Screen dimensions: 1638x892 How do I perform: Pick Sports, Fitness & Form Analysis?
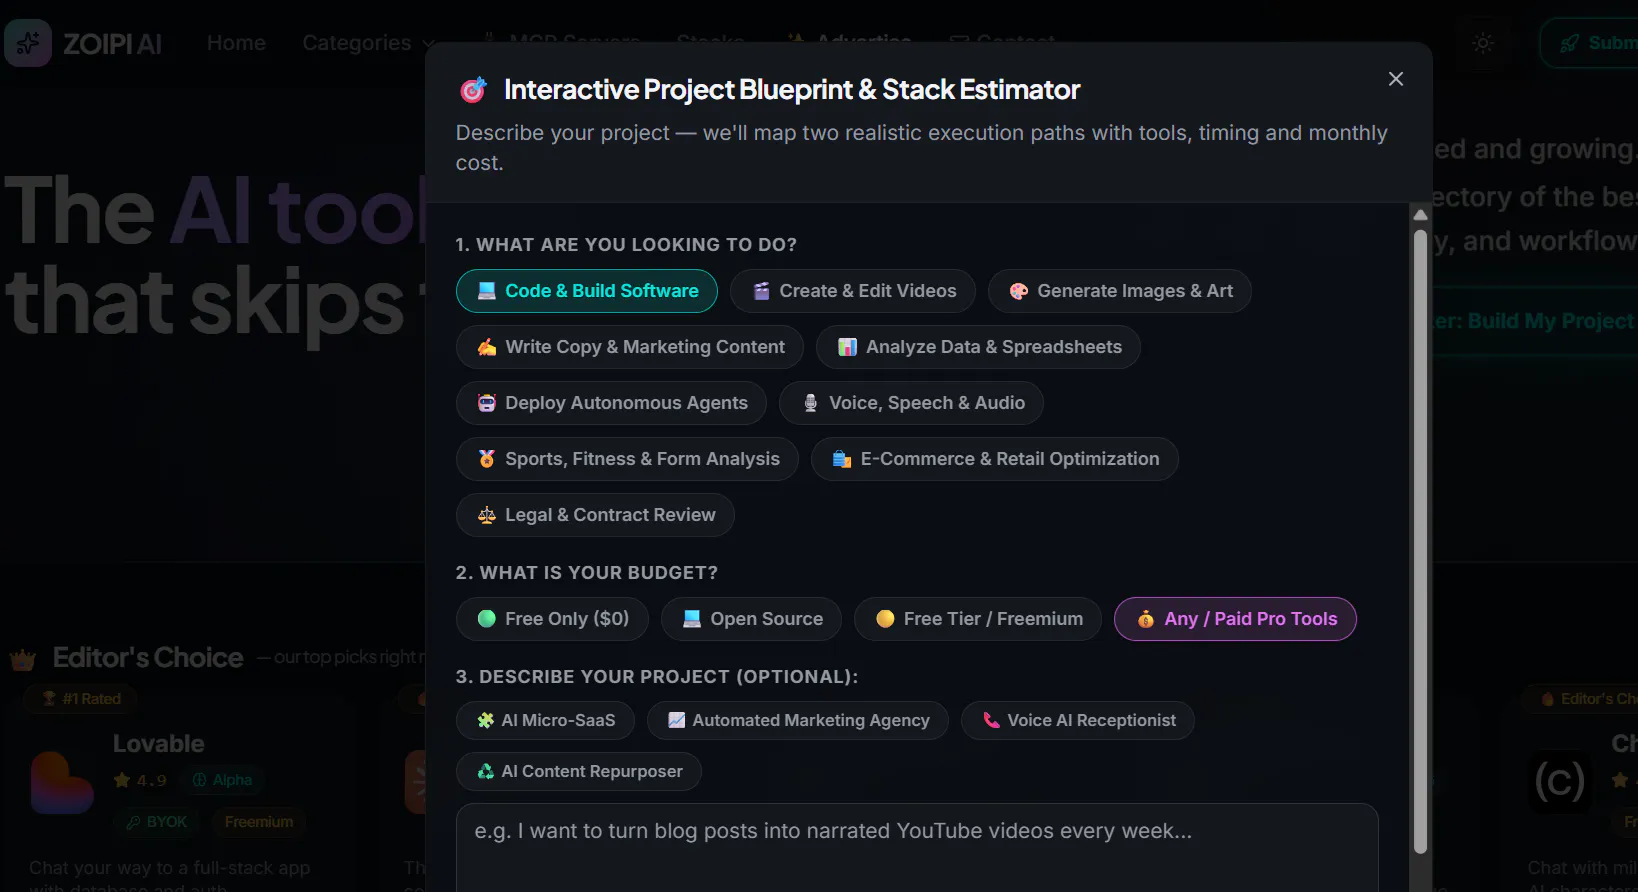(627, 459)
